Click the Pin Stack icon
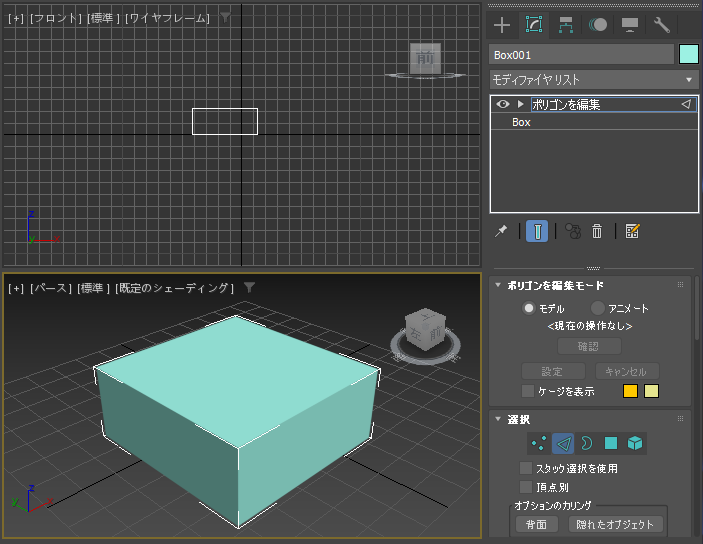Viewport: 703px width, 544px height. pos(501,231)
